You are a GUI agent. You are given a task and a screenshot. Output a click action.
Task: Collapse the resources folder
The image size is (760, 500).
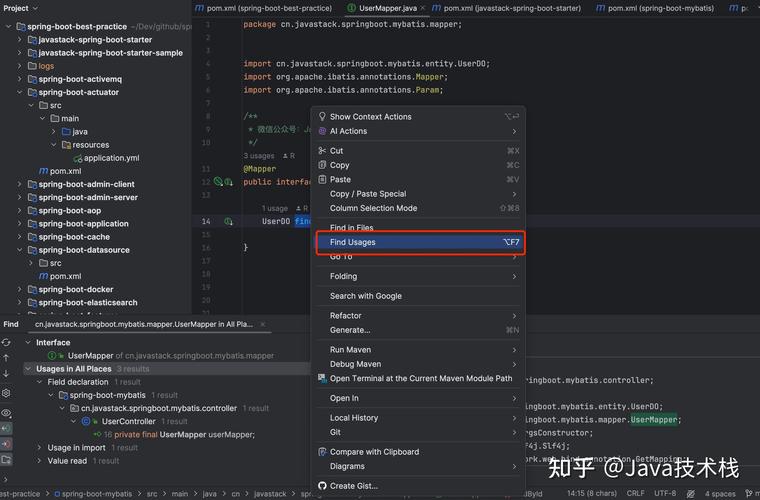click(x=53, y=144)
